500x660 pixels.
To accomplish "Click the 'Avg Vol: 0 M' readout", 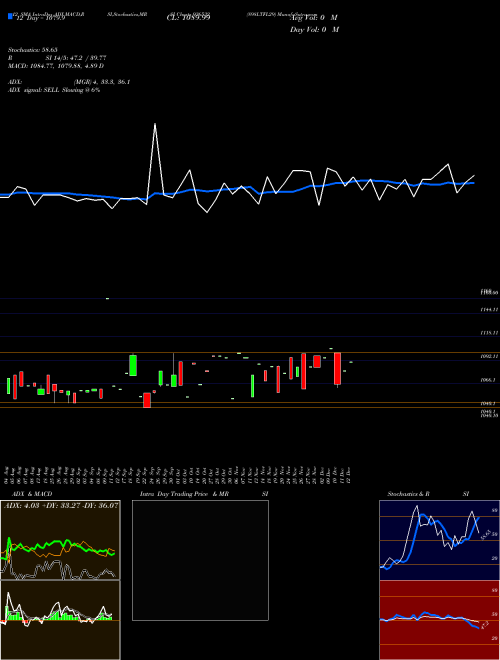I will pos(314,18).
